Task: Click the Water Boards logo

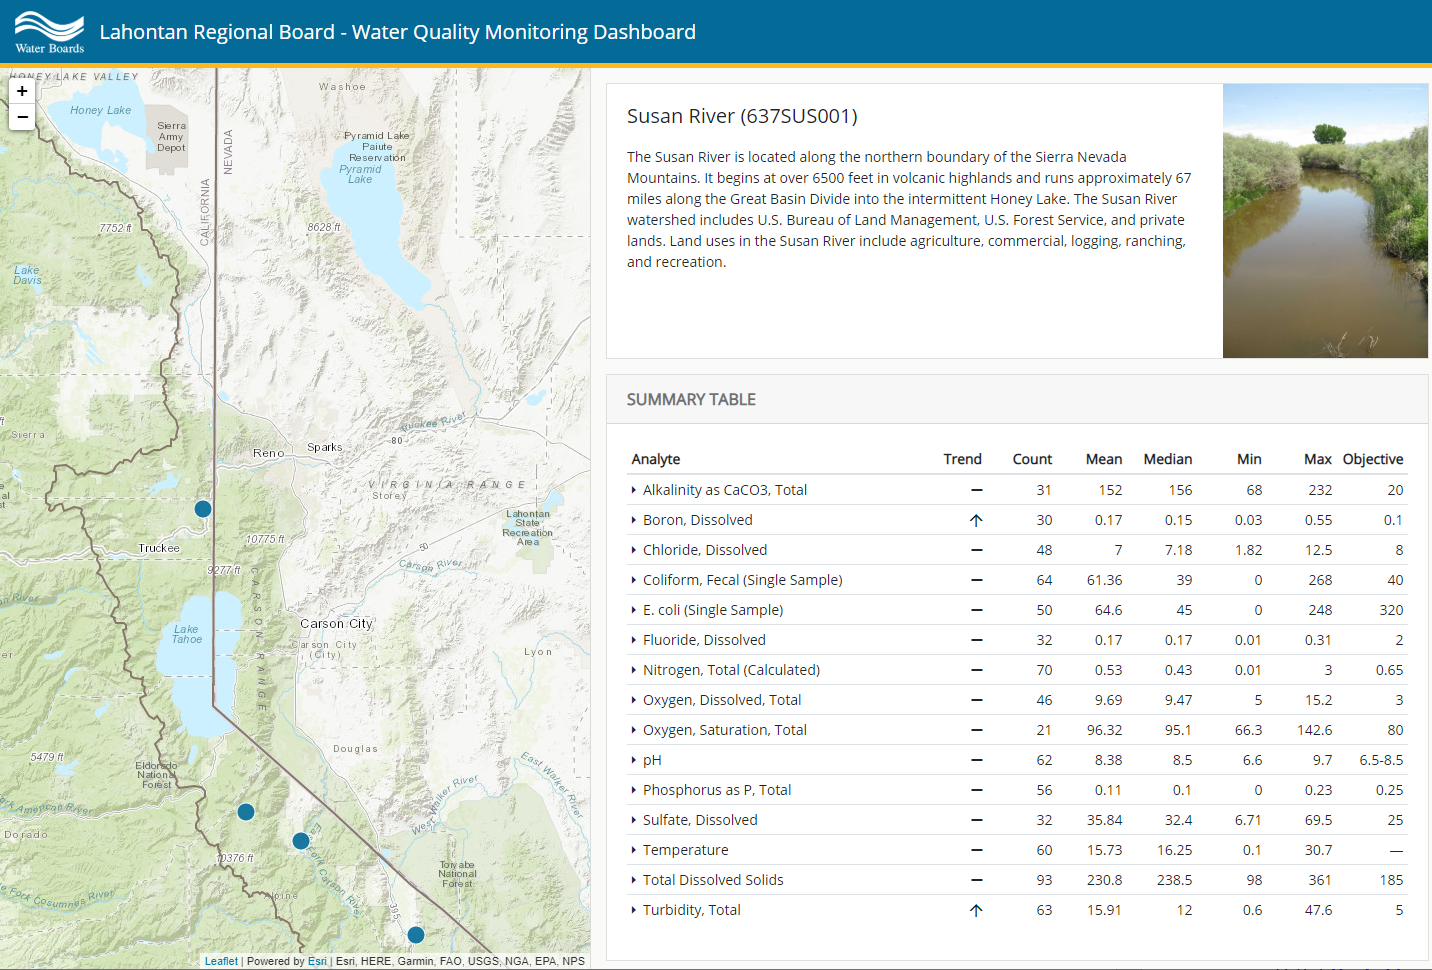Action: 50,32
